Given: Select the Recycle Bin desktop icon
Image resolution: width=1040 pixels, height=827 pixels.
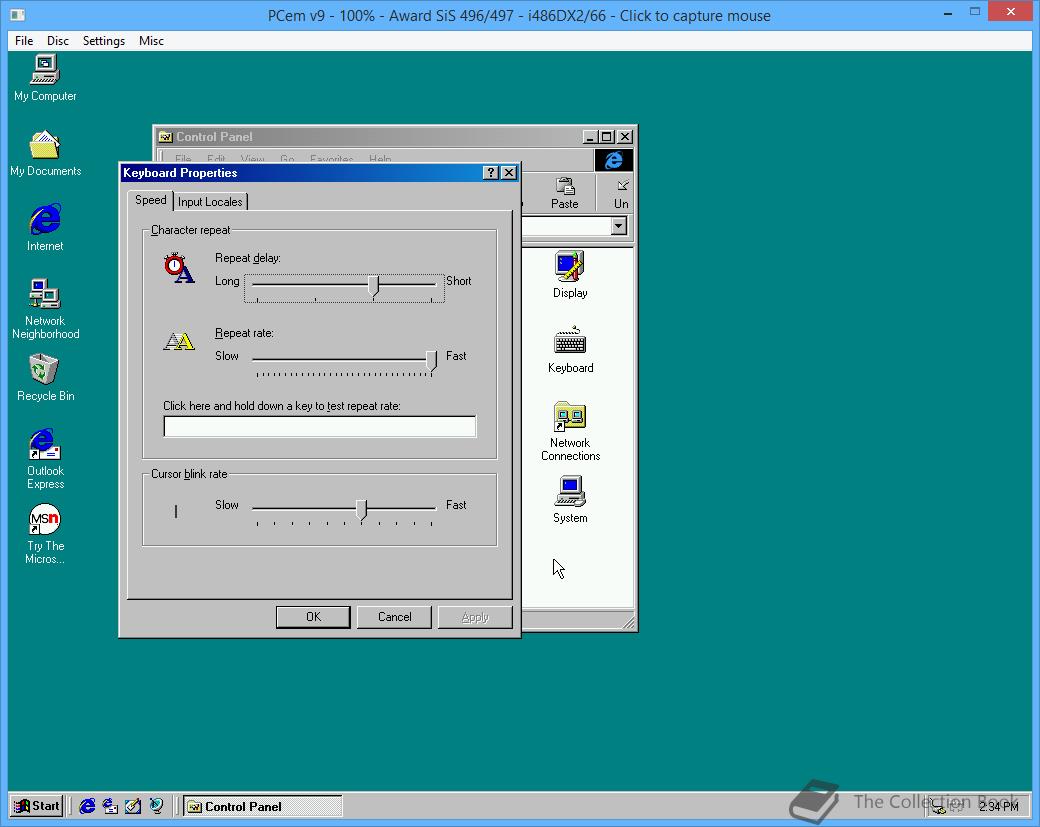Looking at the screenshot, I should point(44,377).
